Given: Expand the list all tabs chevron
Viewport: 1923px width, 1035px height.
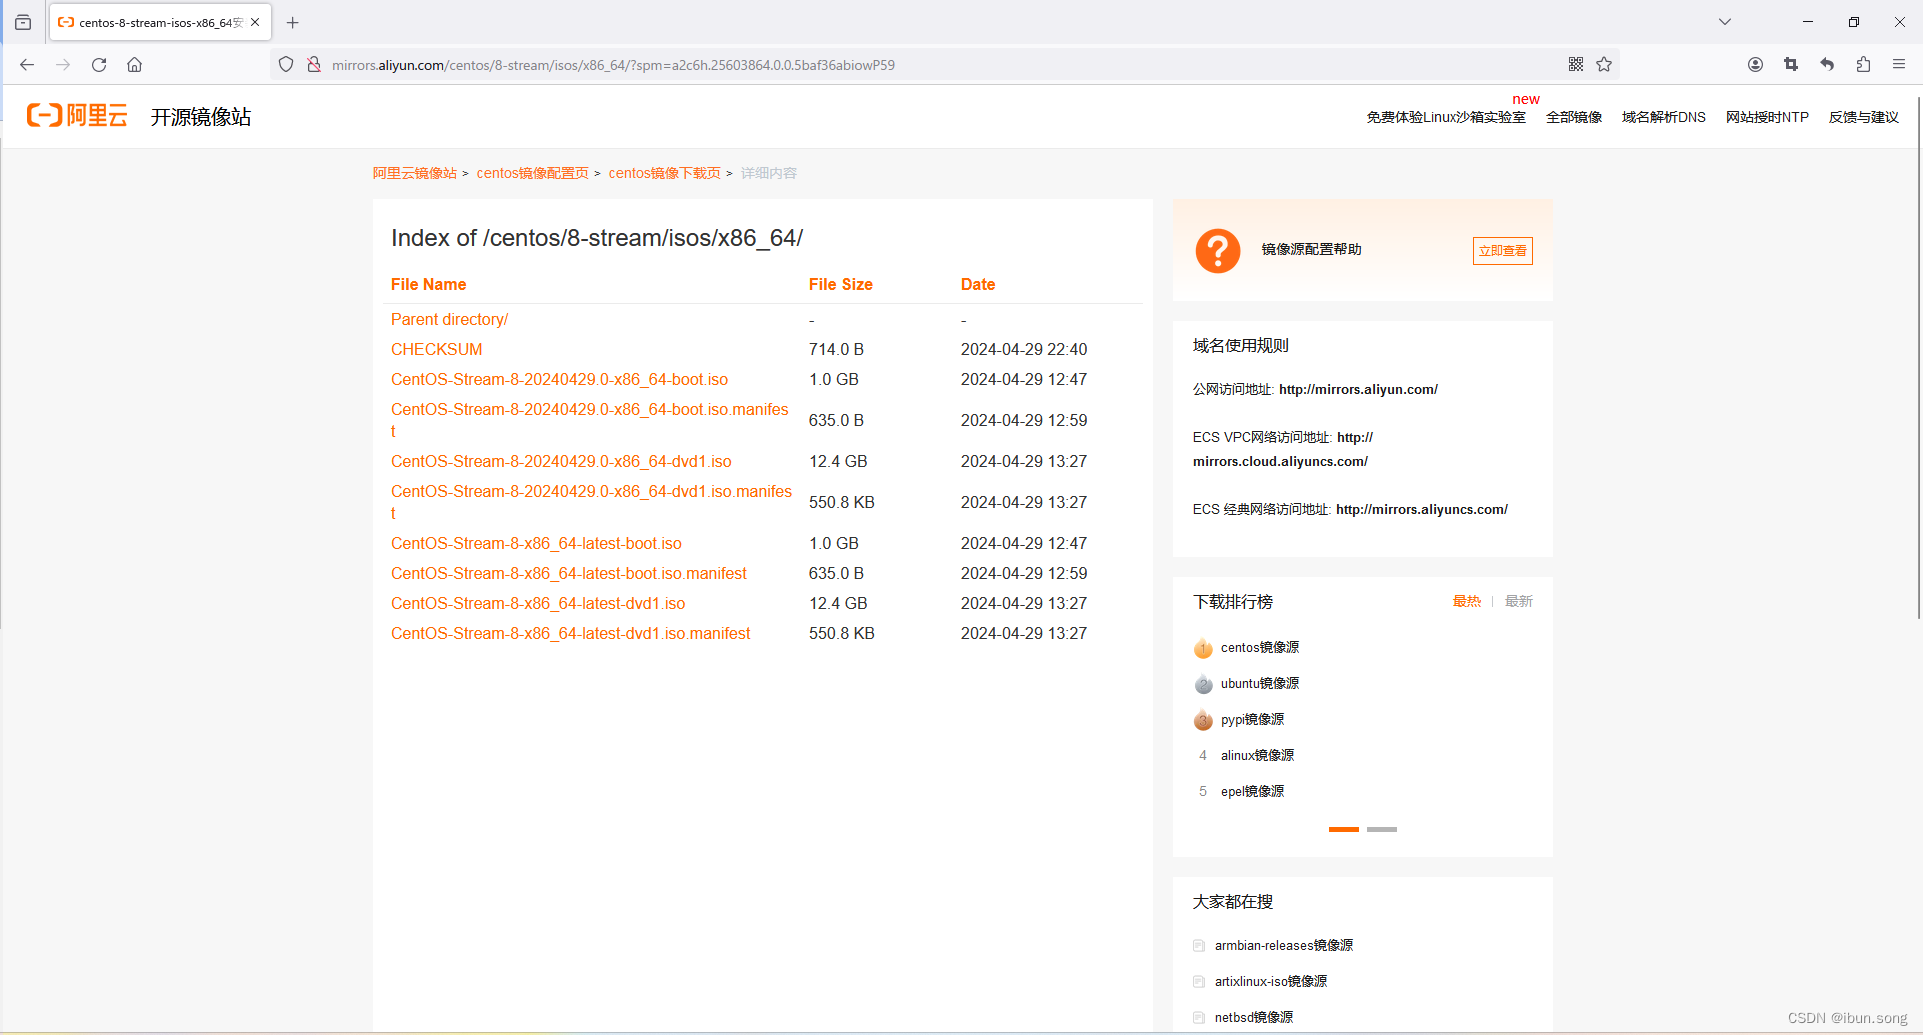Looking at the screenshot, I should [x=1725, y=22].
